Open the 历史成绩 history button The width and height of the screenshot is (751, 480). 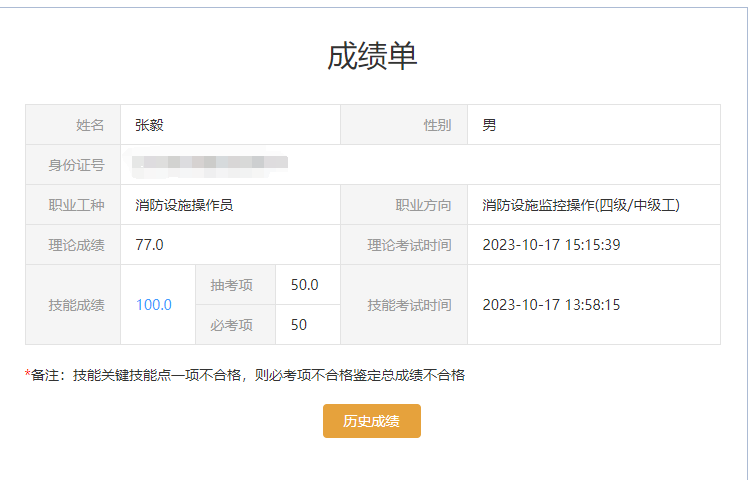(x=372, y=421)
